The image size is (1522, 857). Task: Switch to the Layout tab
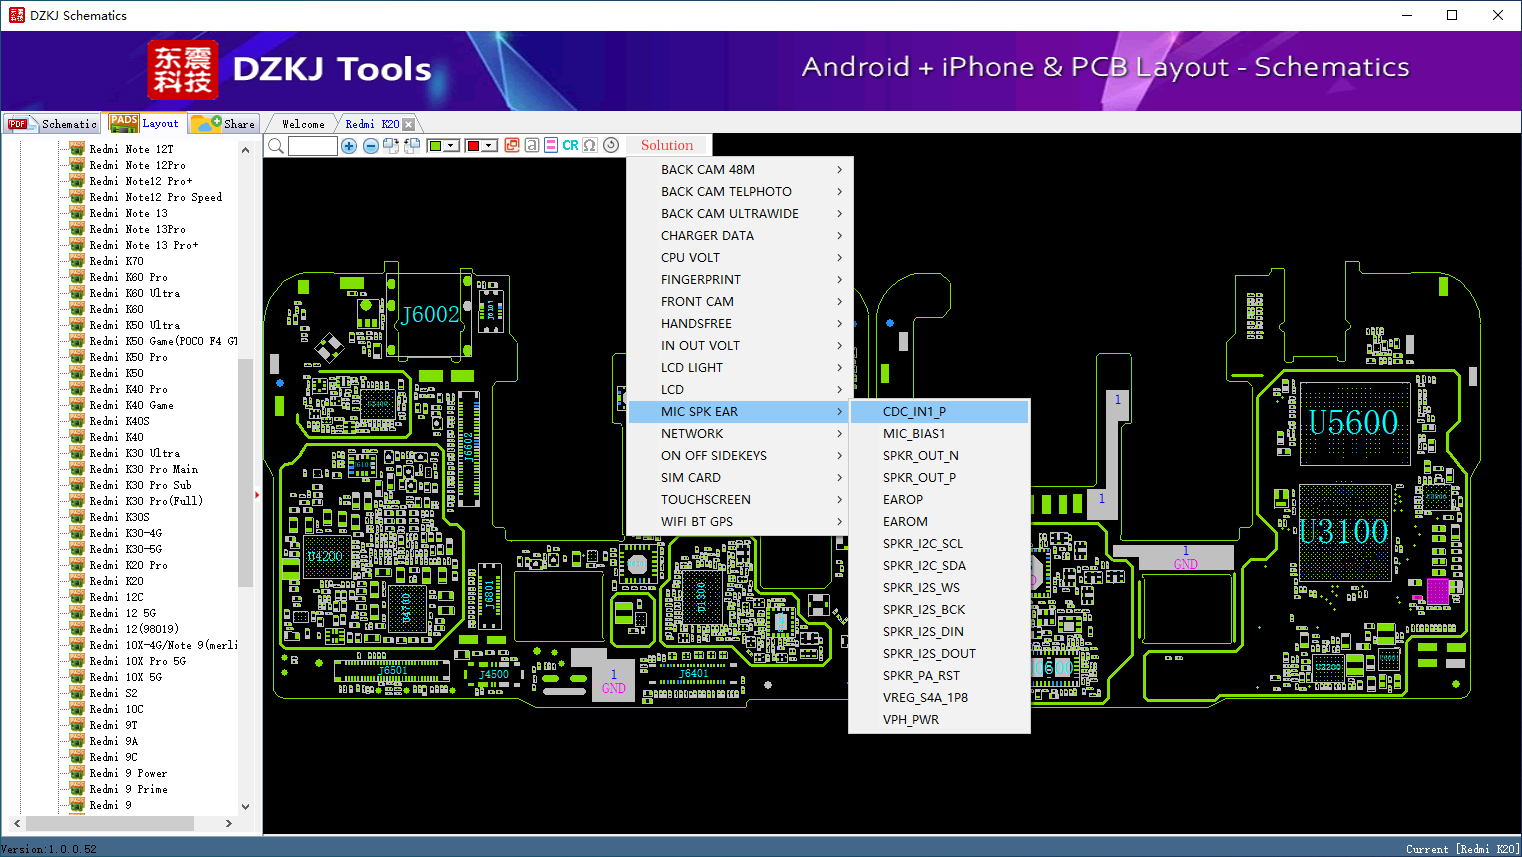[146, 123]
